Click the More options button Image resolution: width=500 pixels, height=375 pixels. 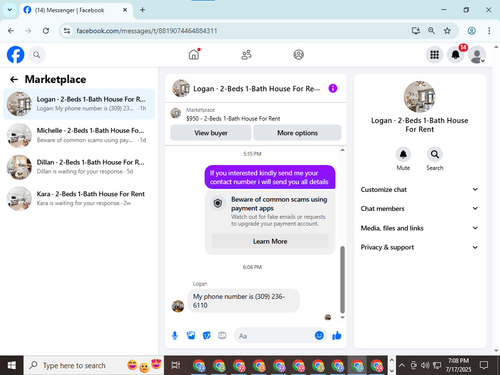click(297, 133)
